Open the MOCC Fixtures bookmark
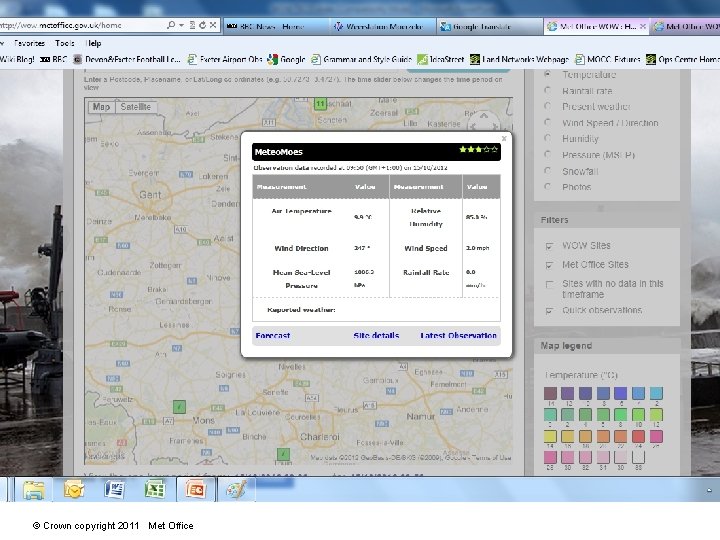The image size is (720, 540). [x=608, y=59]
